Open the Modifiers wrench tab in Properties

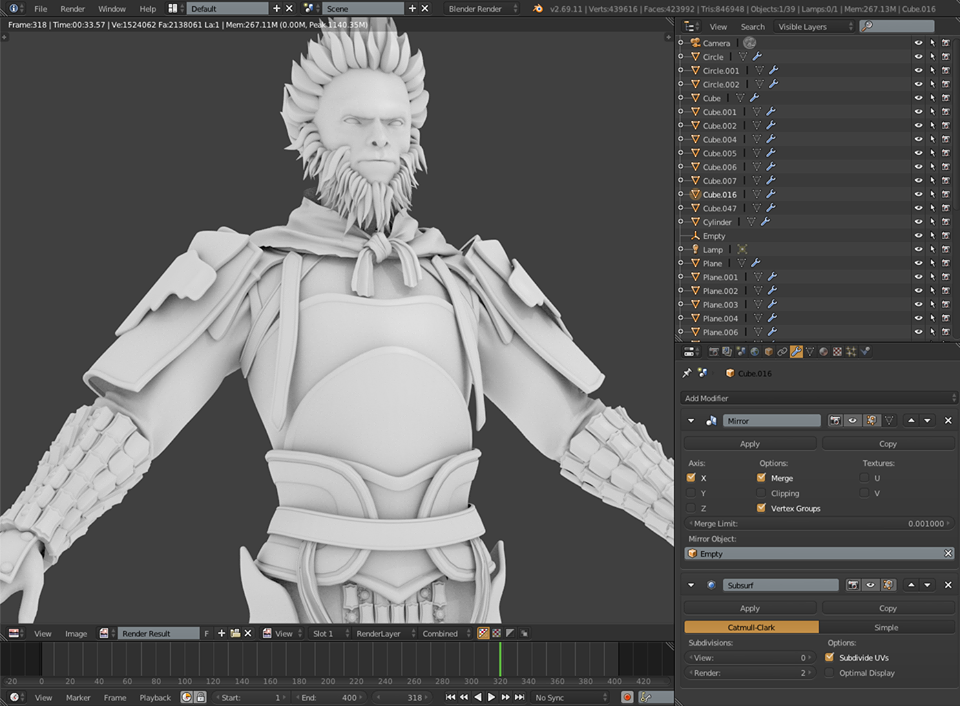(x=796, y=352)
